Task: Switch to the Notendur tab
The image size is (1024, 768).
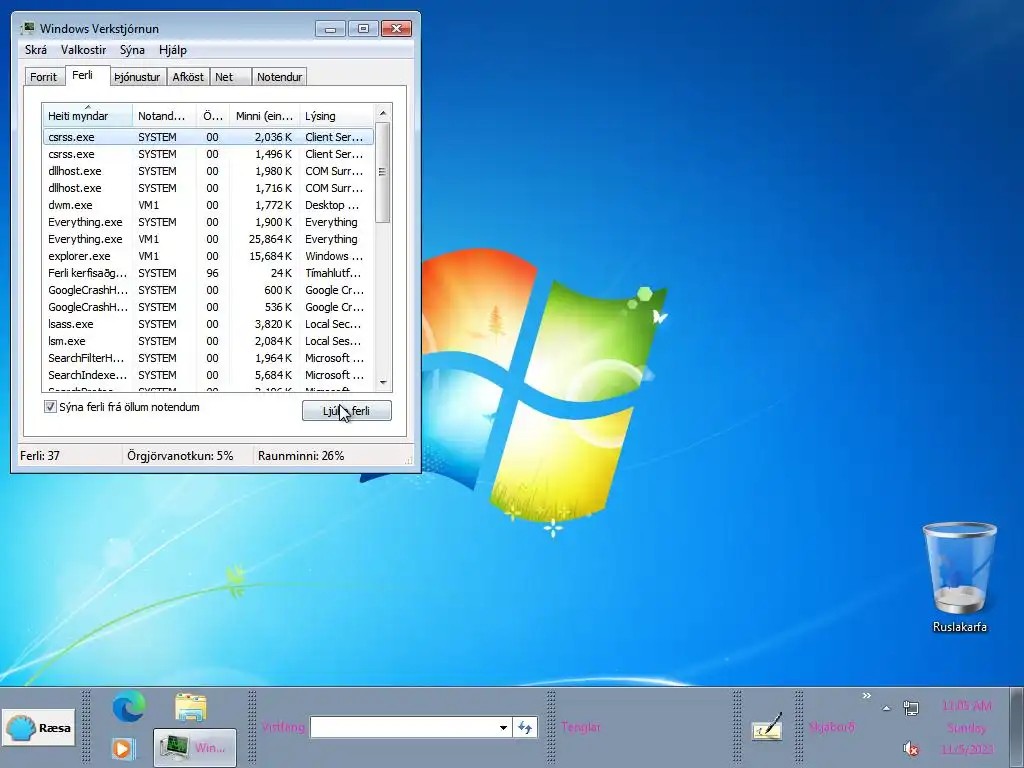Action: pos(280,76)
